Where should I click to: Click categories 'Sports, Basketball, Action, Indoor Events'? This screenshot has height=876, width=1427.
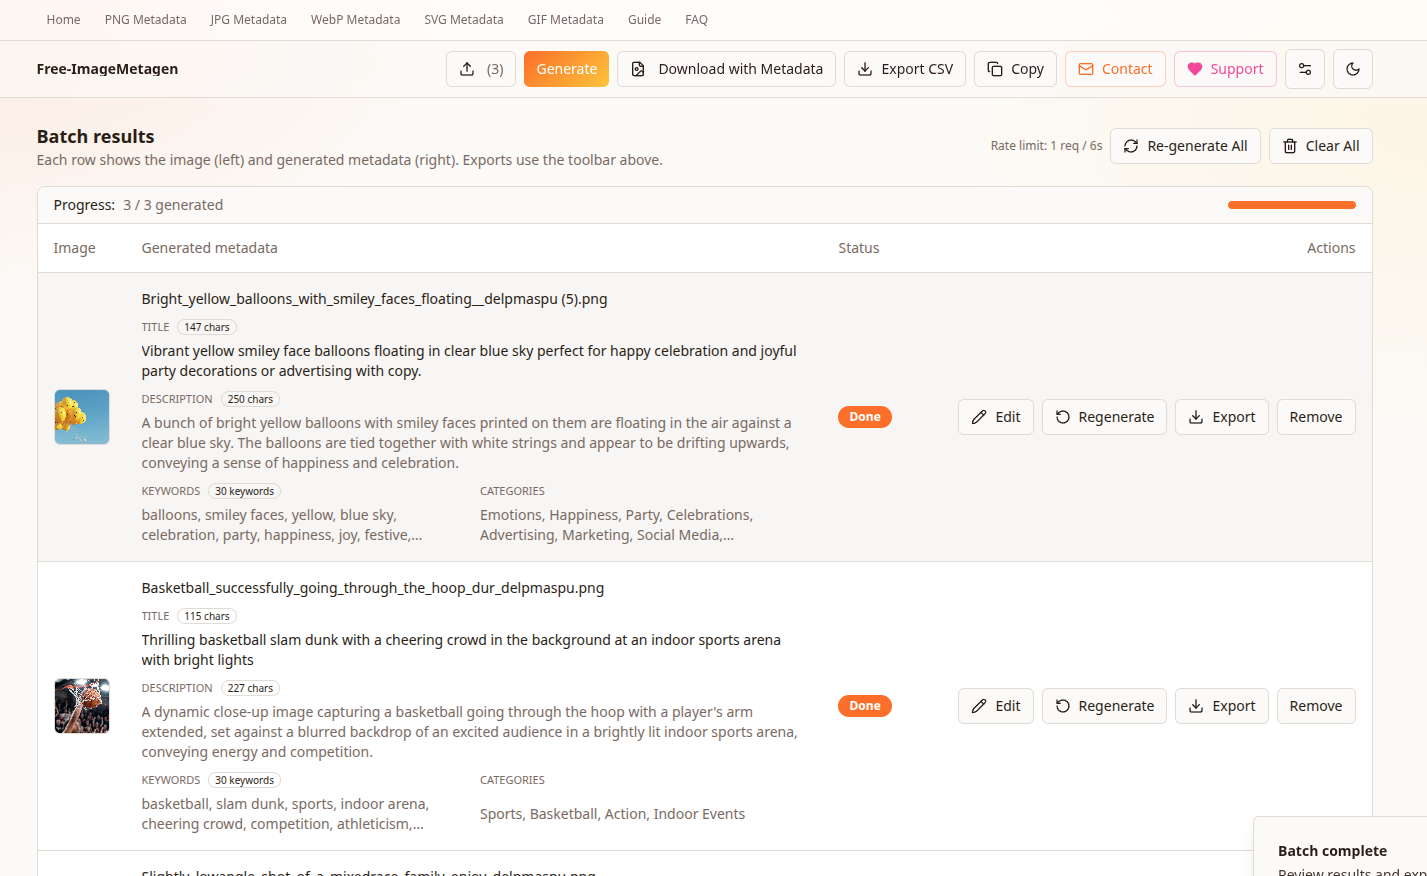pyautogui.click(x=612, y=814)
